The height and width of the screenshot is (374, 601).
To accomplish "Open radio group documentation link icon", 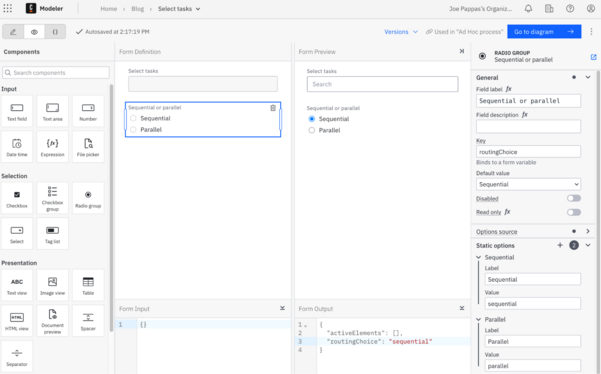I will tap(593, 57).
